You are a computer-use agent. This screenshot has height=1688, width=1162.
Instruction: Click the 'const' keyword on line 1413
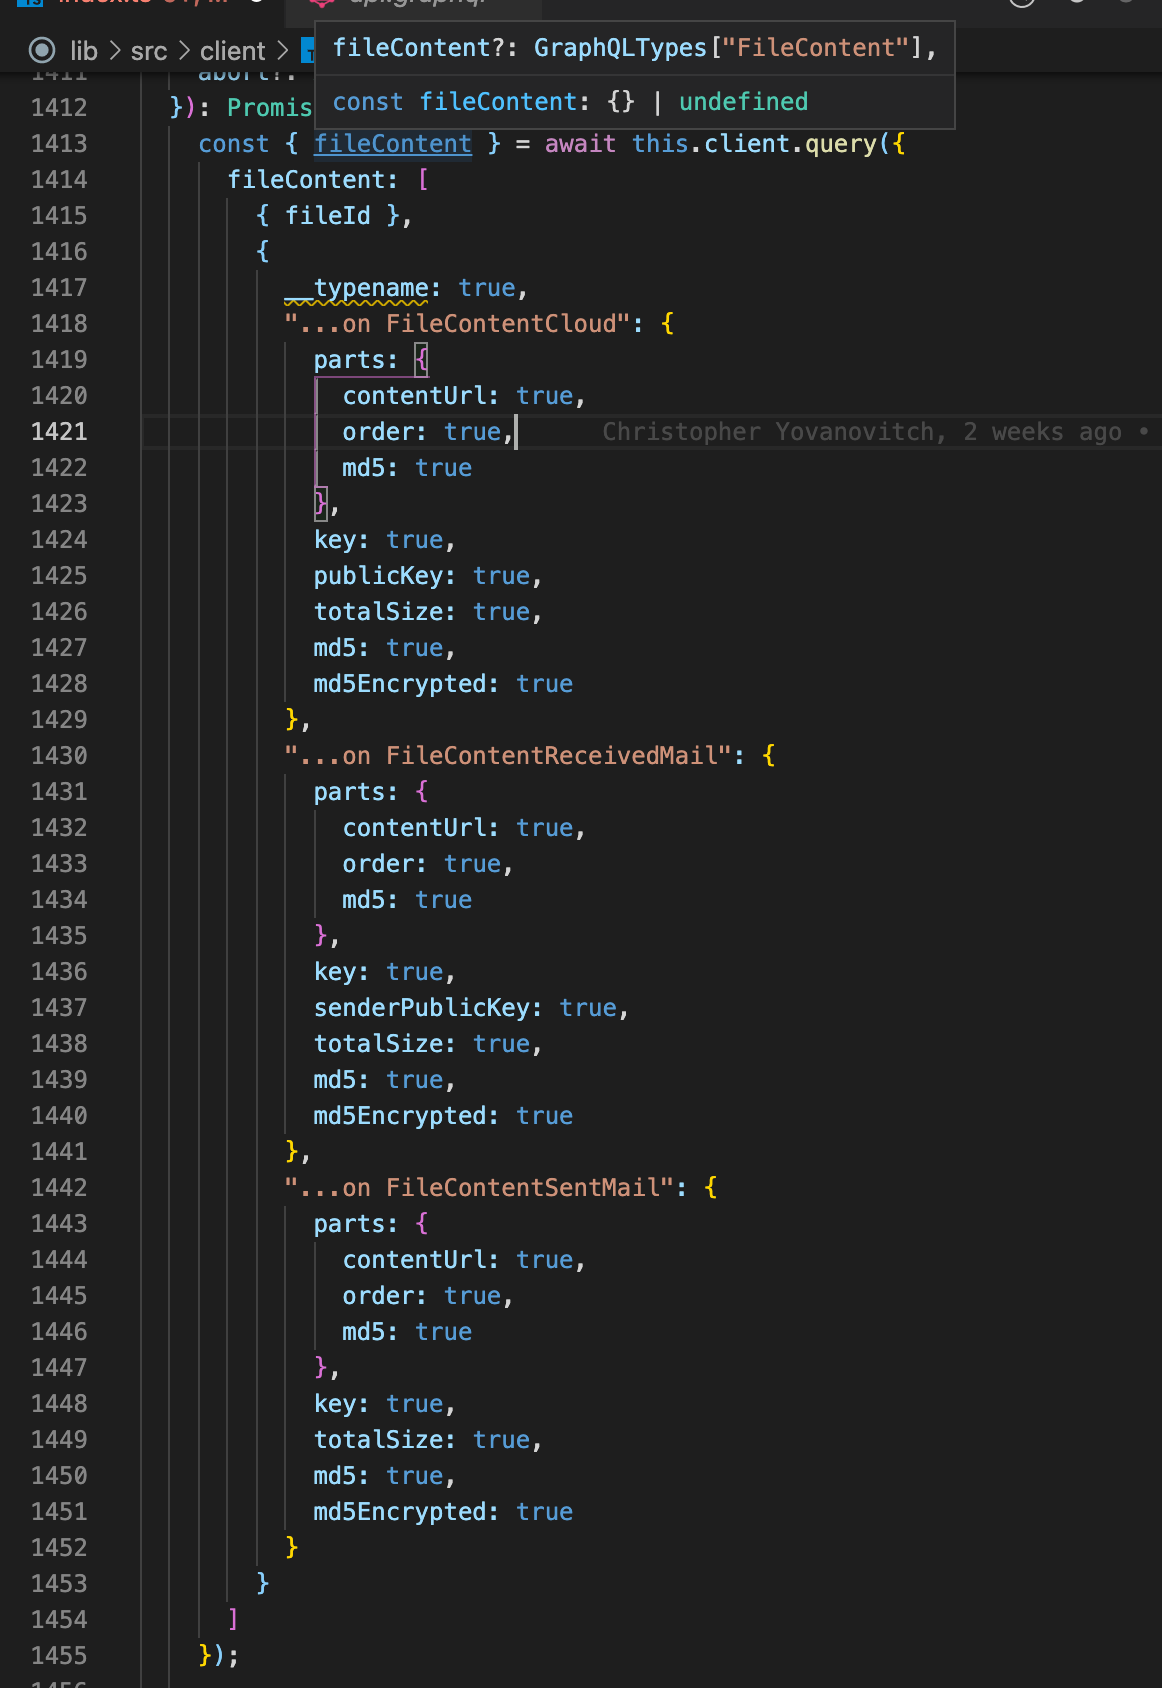pos(234,144)
